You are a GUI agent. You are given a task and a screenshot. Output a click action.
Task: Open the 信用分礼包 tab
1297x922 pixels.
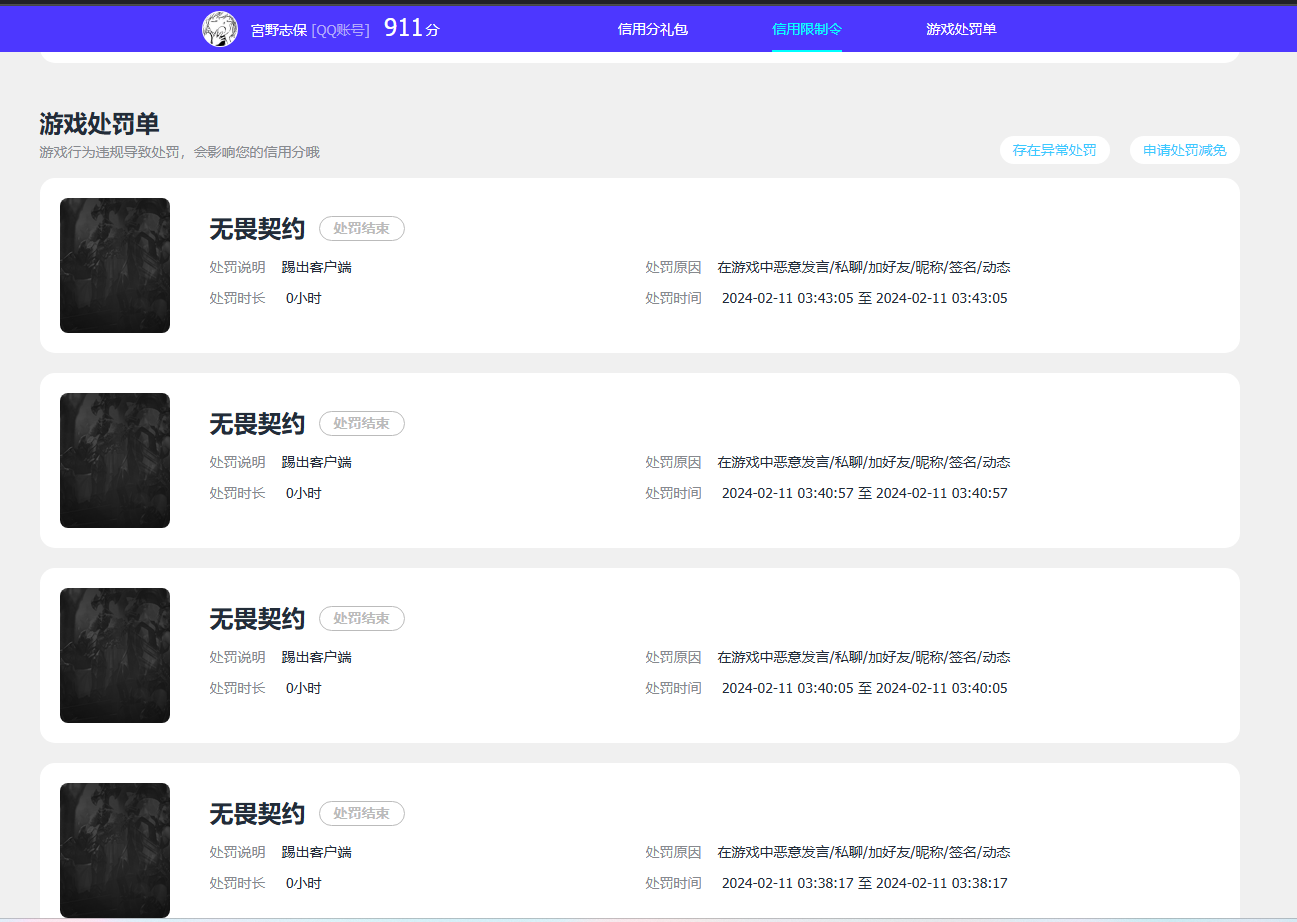(653, 29)
